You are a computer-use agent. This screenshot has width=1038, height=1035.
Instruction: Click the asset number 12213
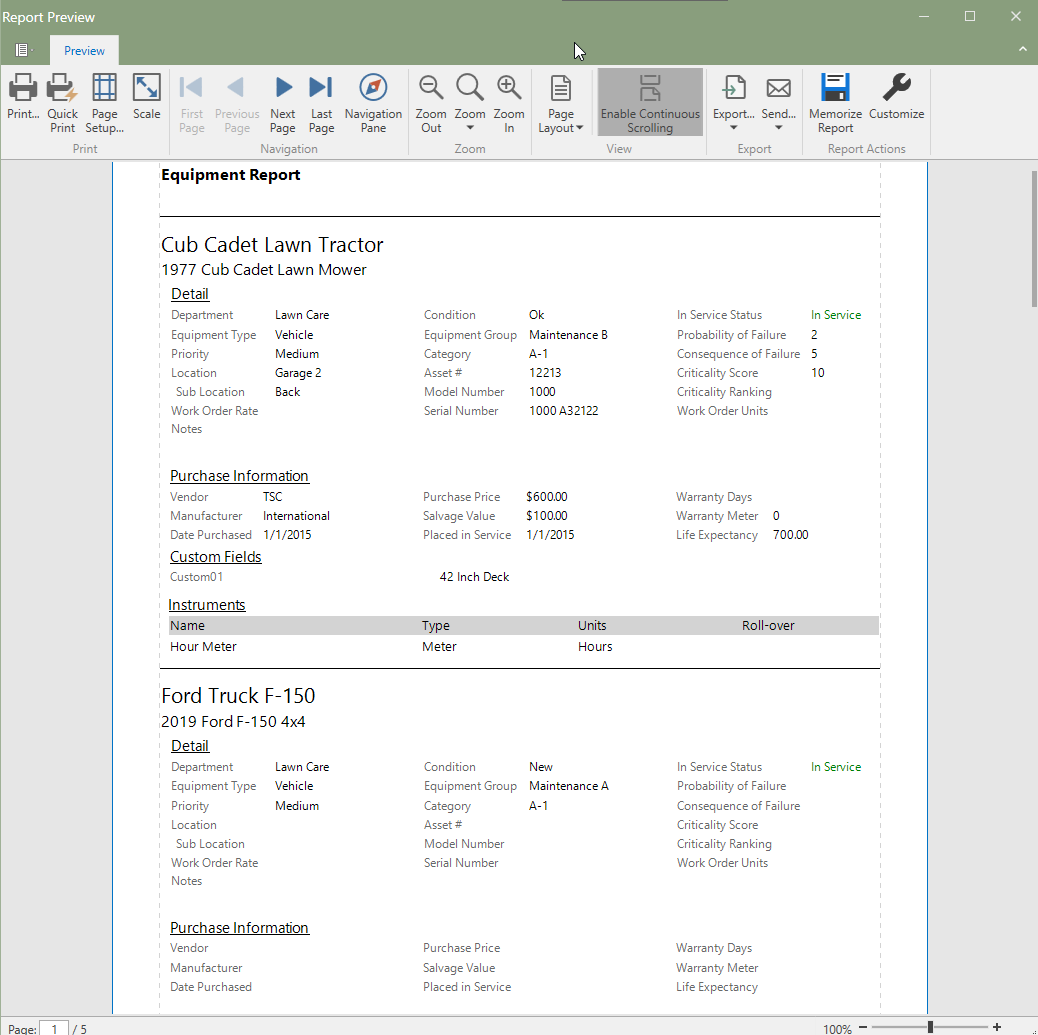click(545, 373)
